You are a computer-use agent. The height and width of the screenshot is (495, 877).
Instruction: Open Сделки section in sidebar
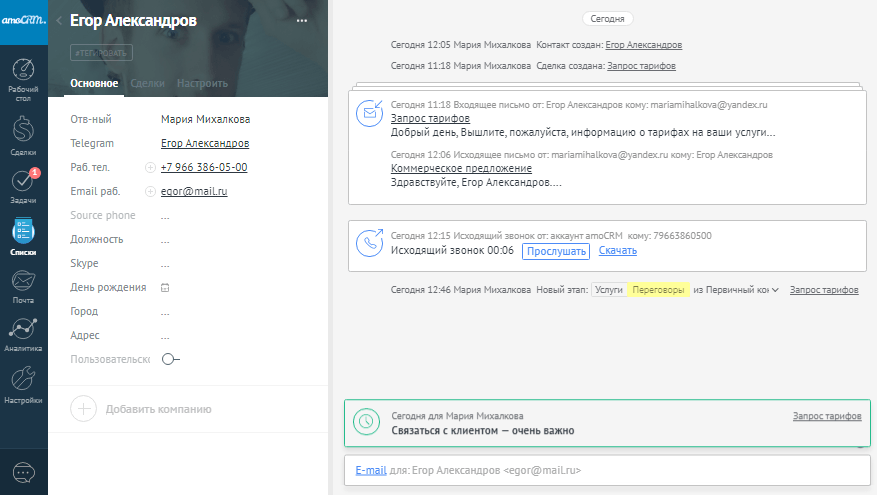click(x=23, y=134)
